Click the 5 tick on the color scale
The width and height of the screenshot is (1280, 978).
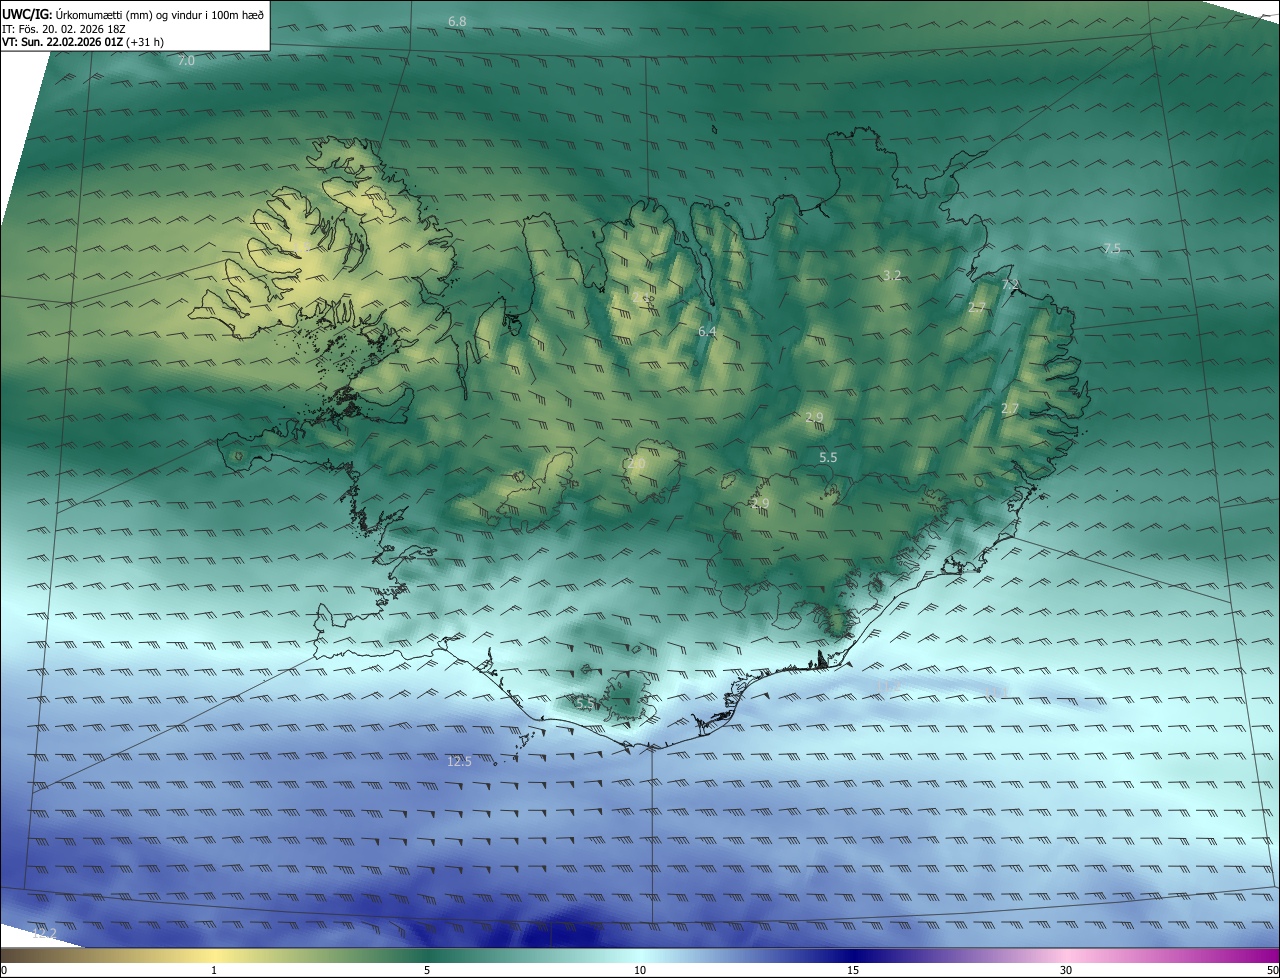(427, 970)
